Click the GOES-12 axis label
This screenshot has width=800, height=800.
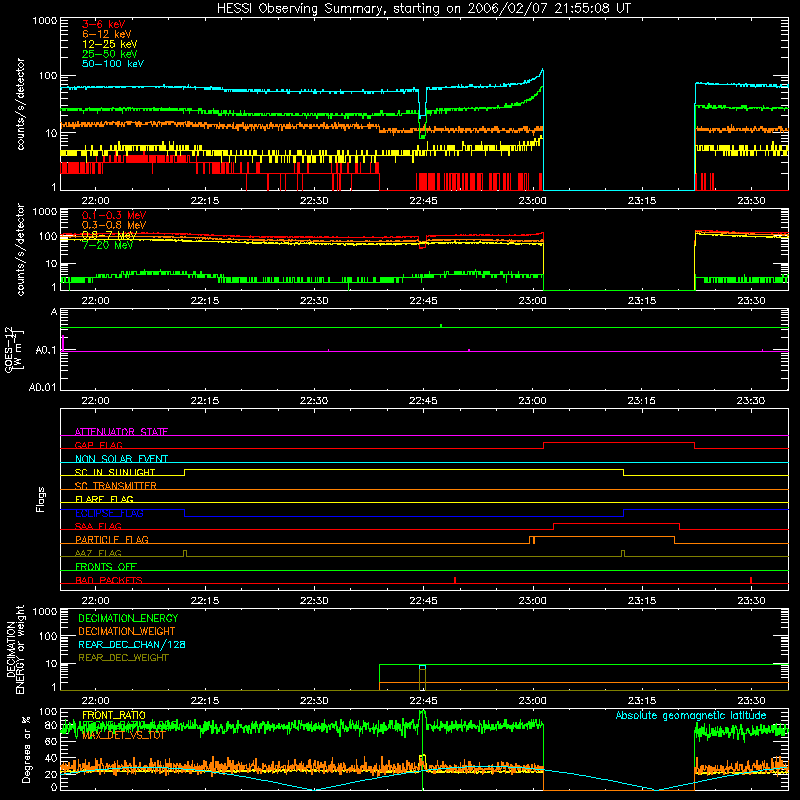13,349
